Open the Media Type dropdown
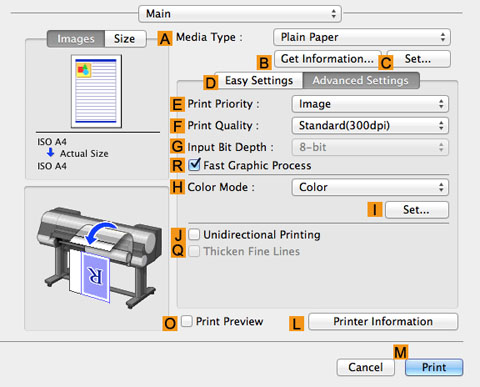The height and width of the screenshot is (387, 480). click(x=362, y=37)
